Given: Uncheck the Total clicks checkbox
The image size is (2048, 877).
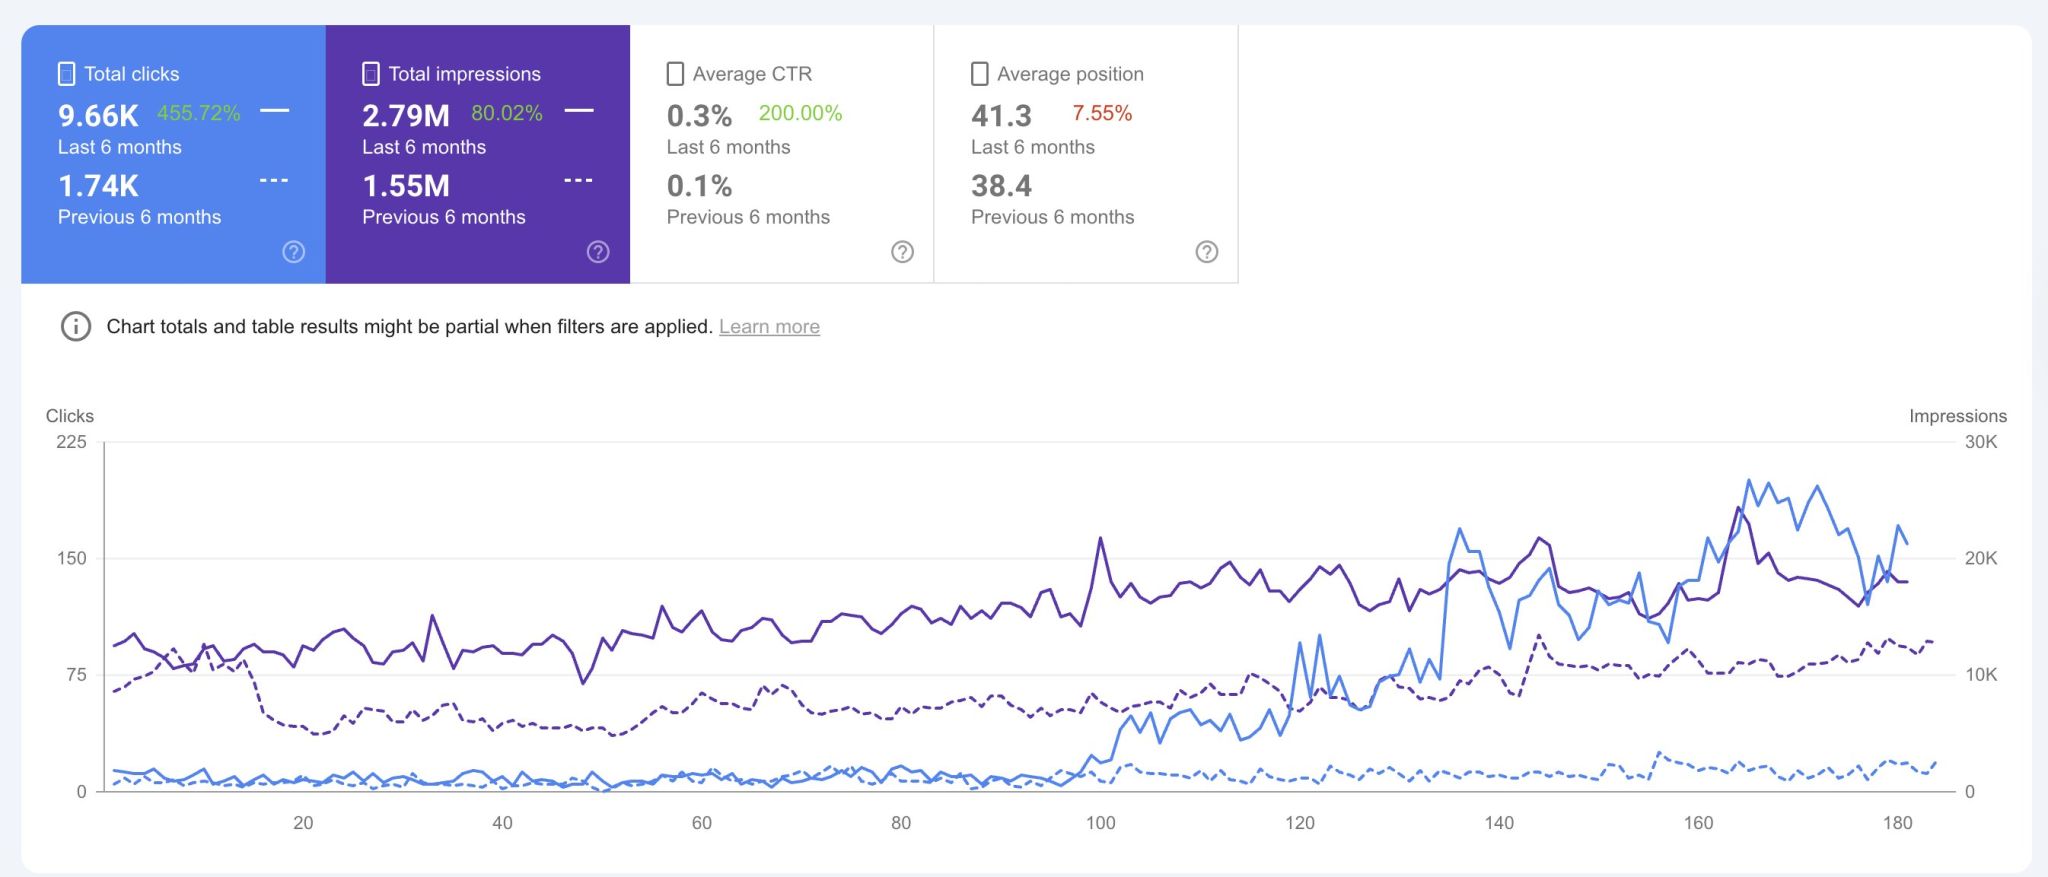Looking at the screenshot, I should tap(67, 74).
